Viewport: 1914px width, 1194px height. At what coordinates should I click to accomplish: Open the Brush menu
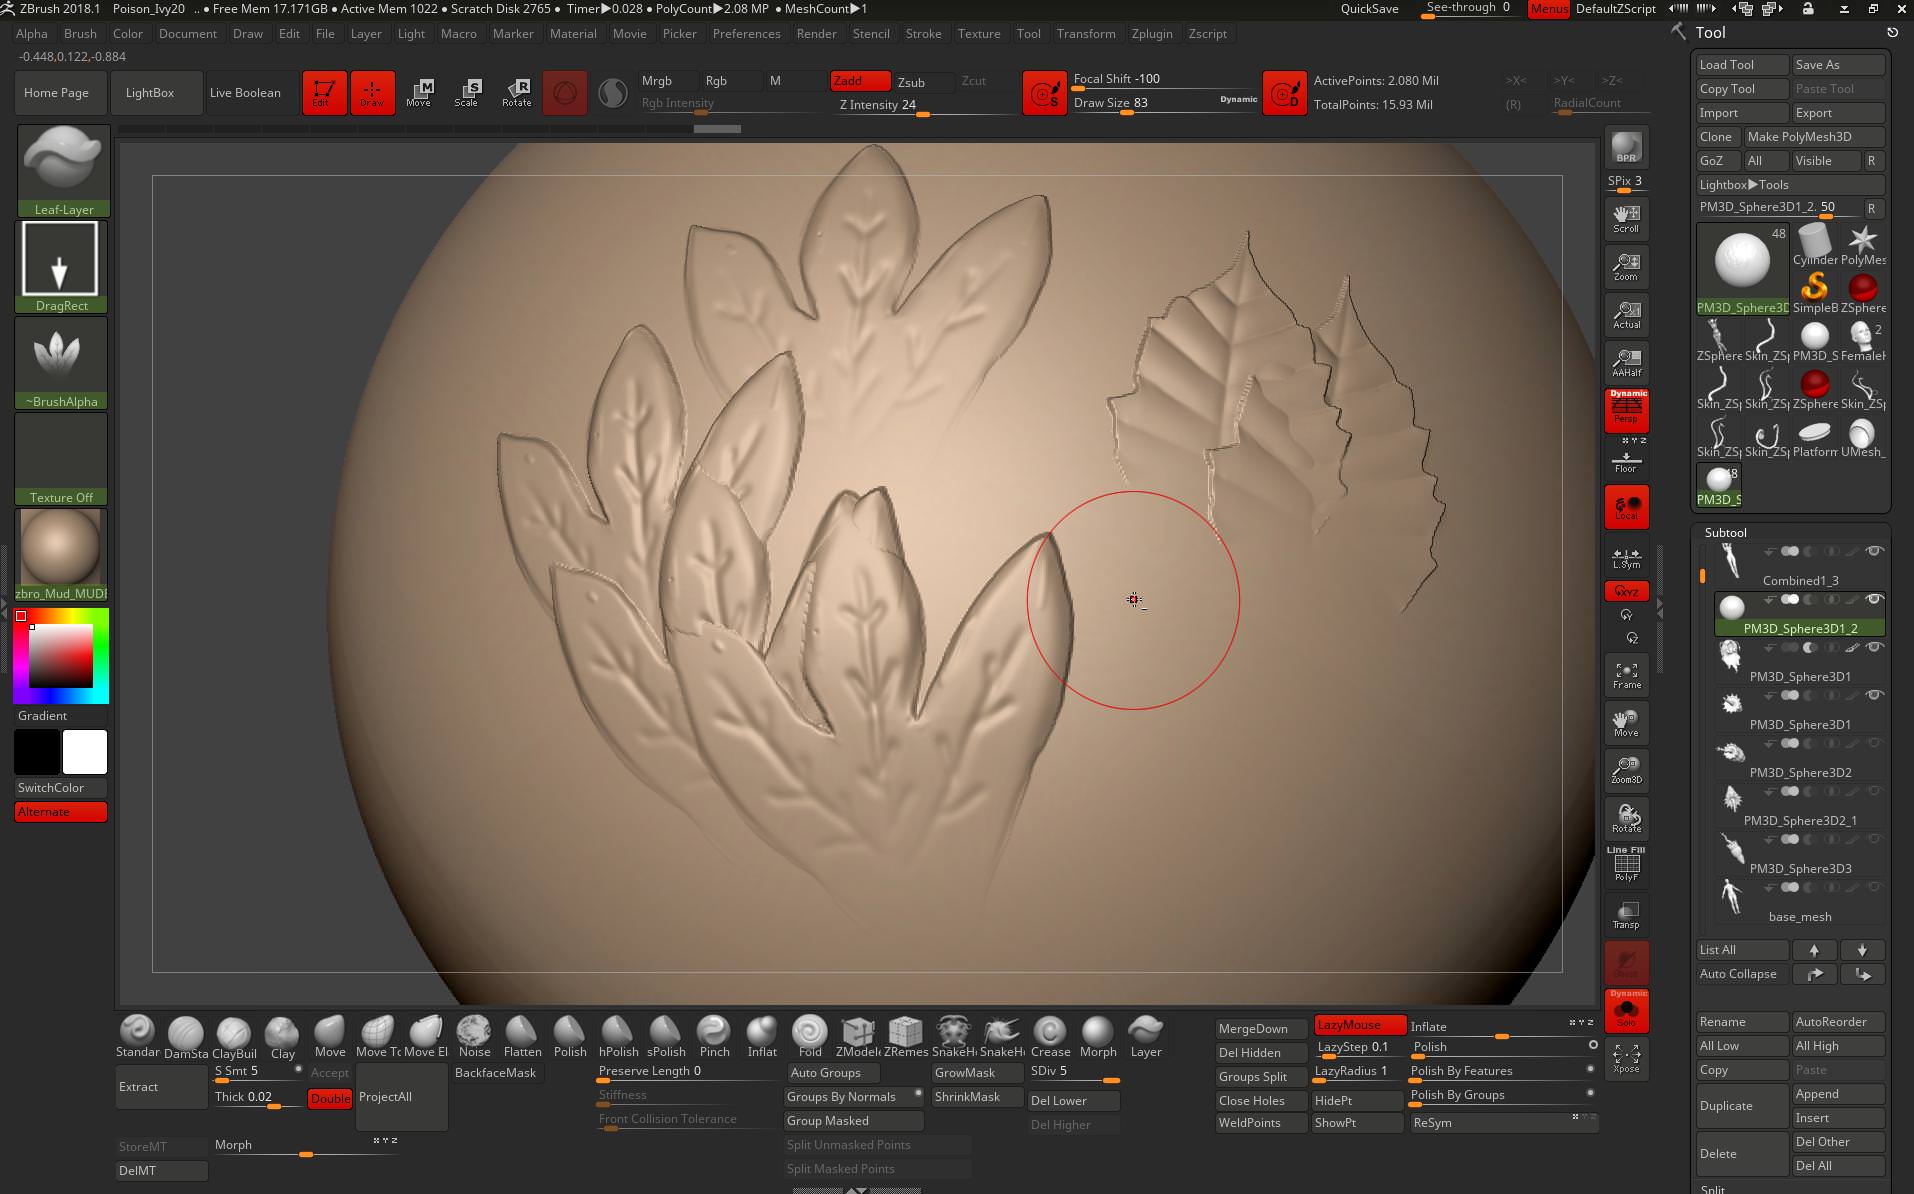[x=80, y=33]
